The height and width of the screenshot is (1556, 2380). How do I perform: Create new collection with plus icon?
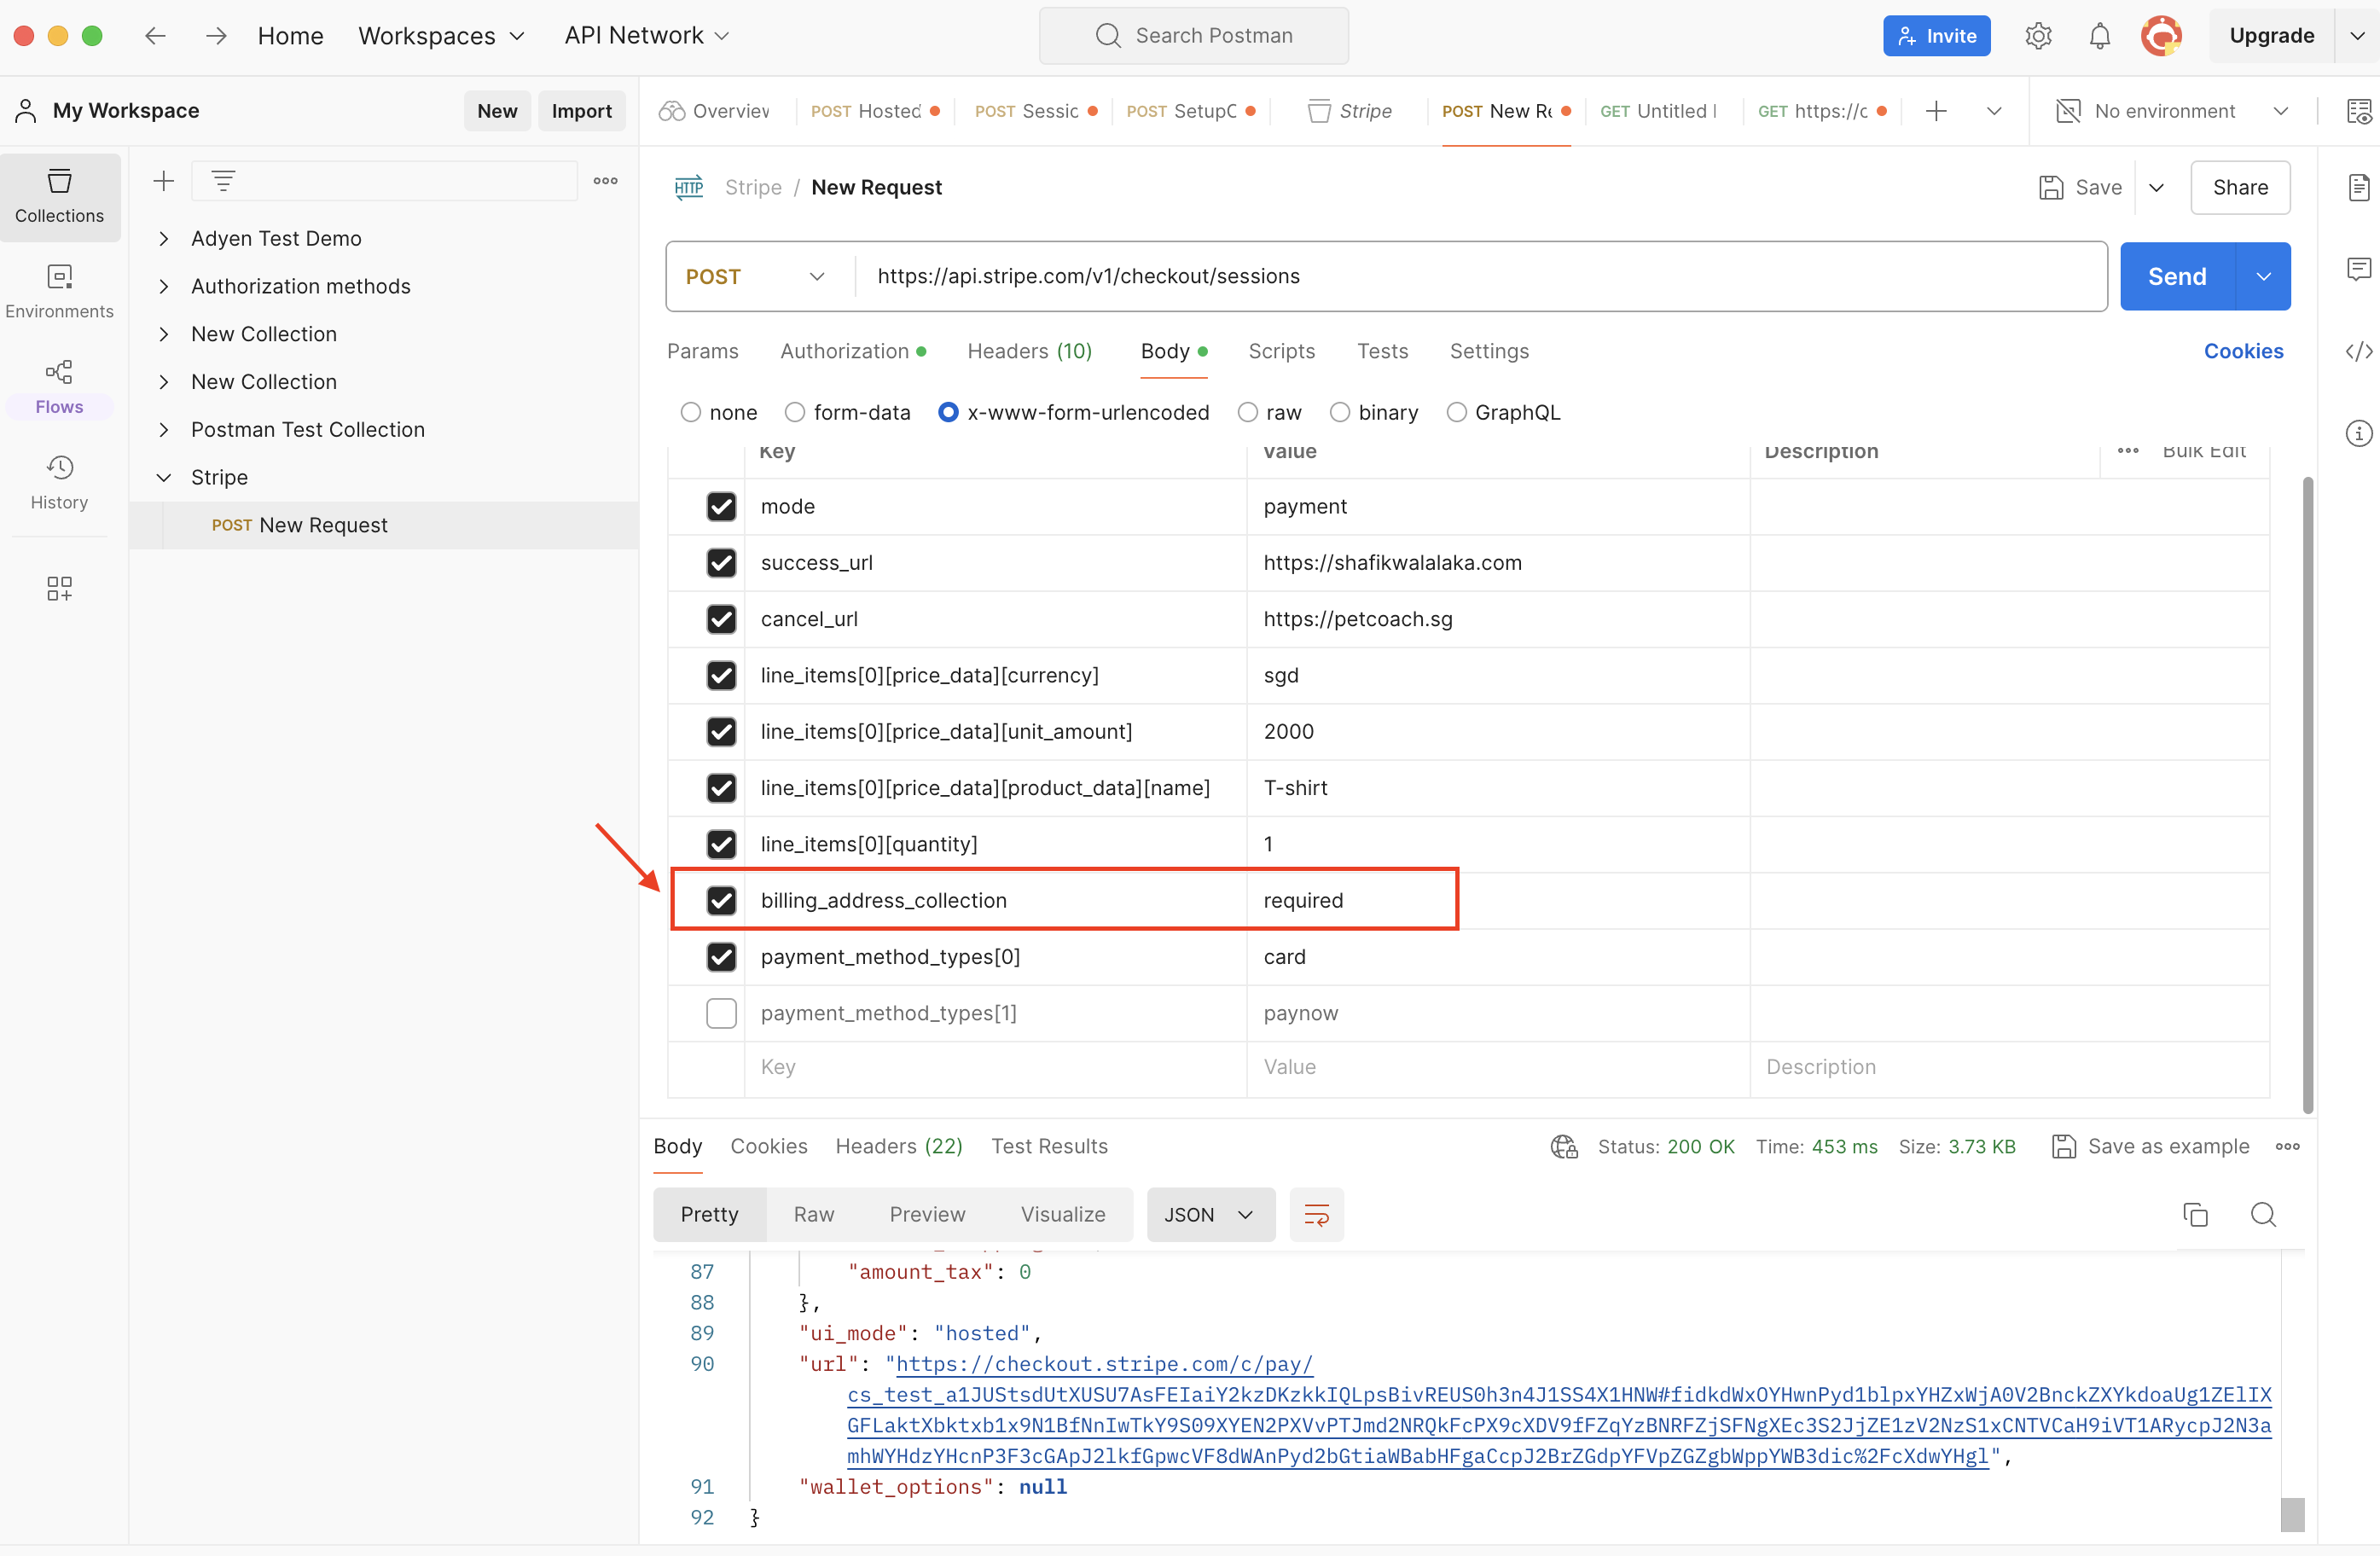click(163, 181)
